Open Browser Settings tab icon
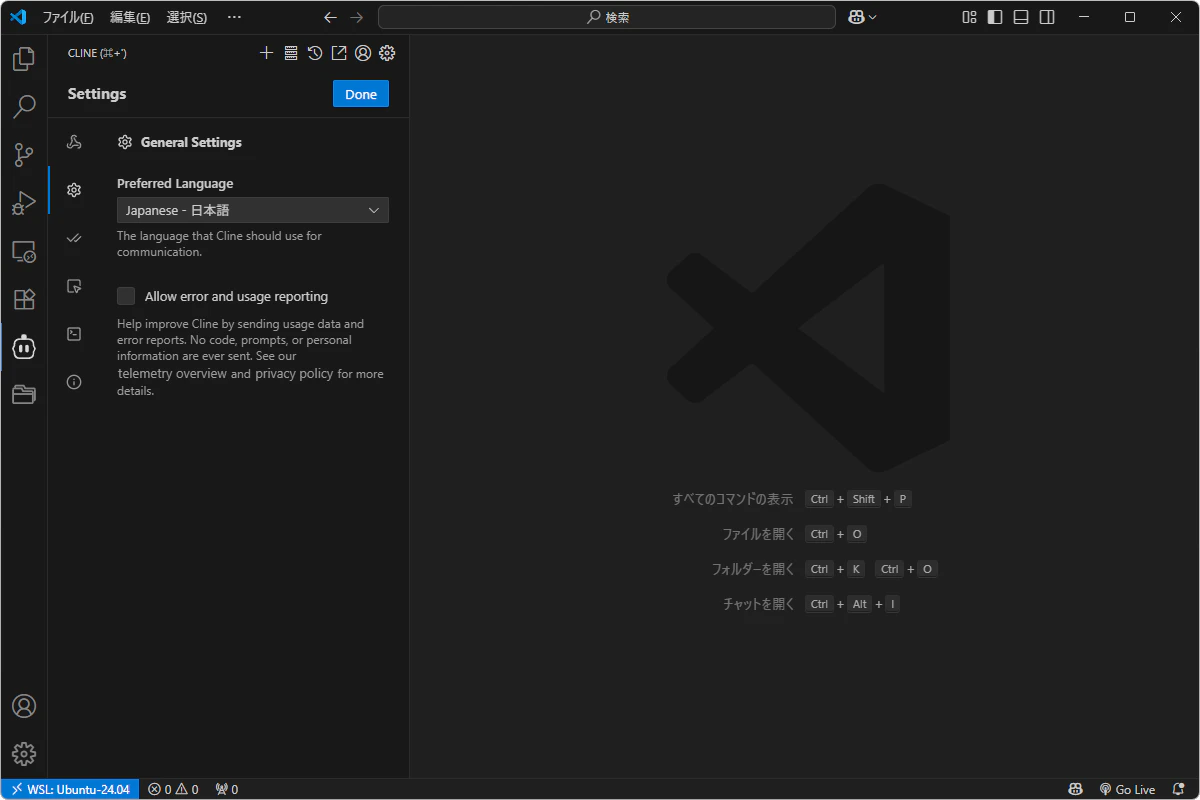This screenshot has width=1200, height=800. (x=74, y=286)
